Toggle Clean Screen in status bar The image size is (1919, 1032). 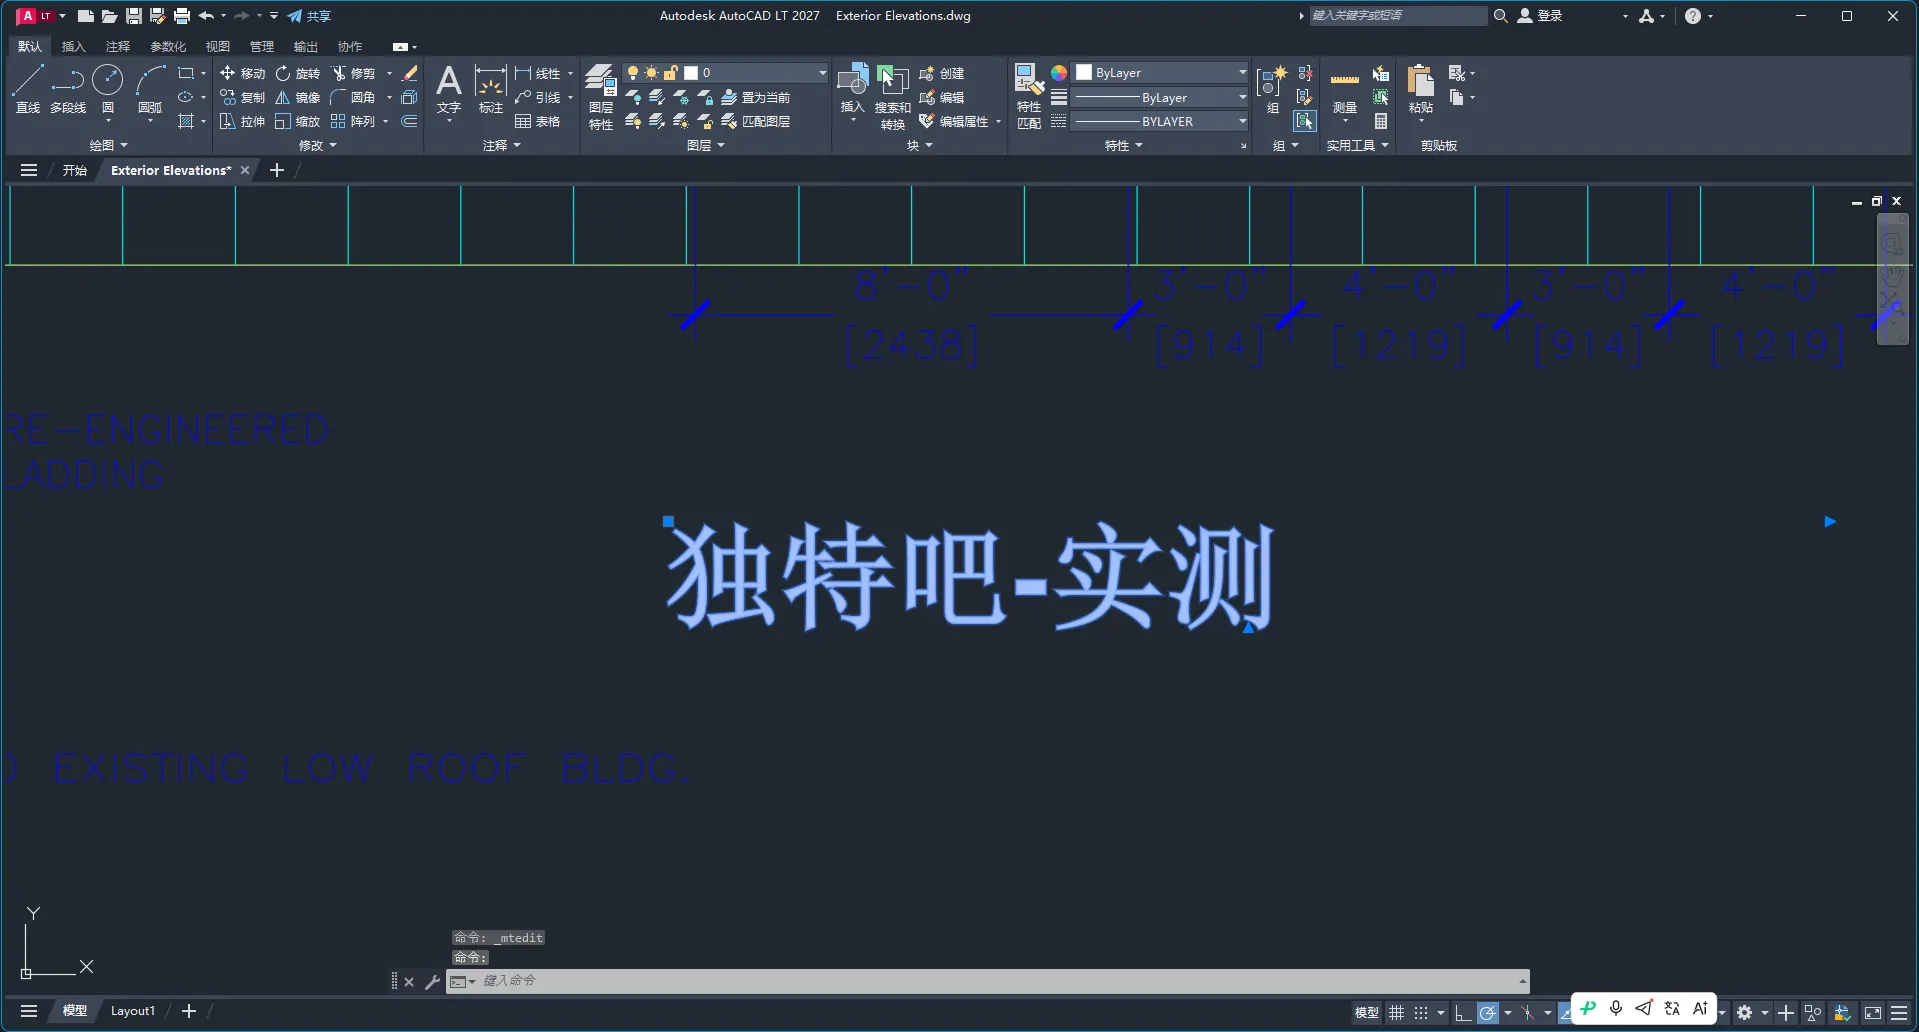pos(1873,1013)
